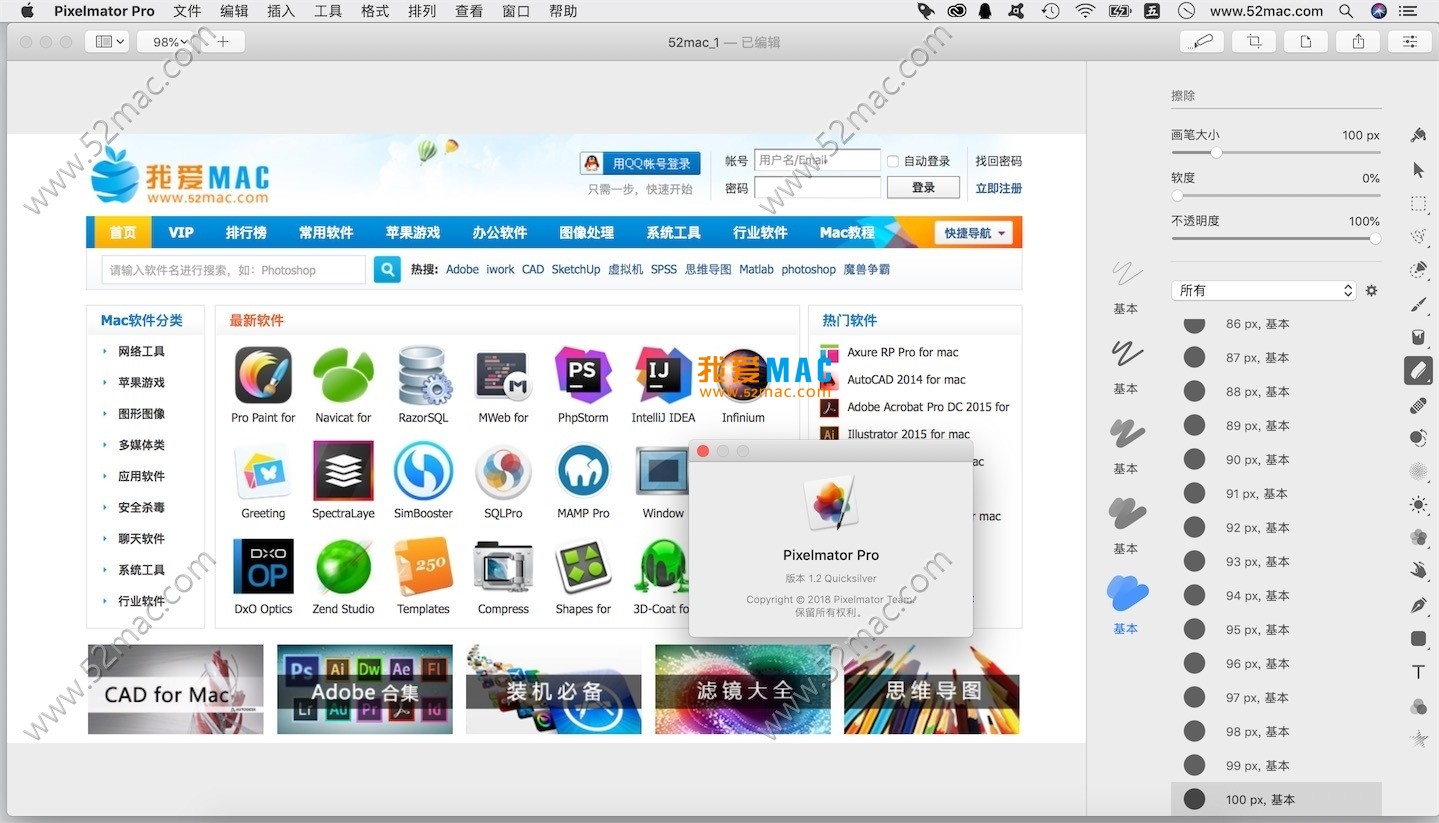Image resolution: width=1439 pixels, height=823 pixels.
Task: Select the Color Fill bucket tool
Action: 1418,337
